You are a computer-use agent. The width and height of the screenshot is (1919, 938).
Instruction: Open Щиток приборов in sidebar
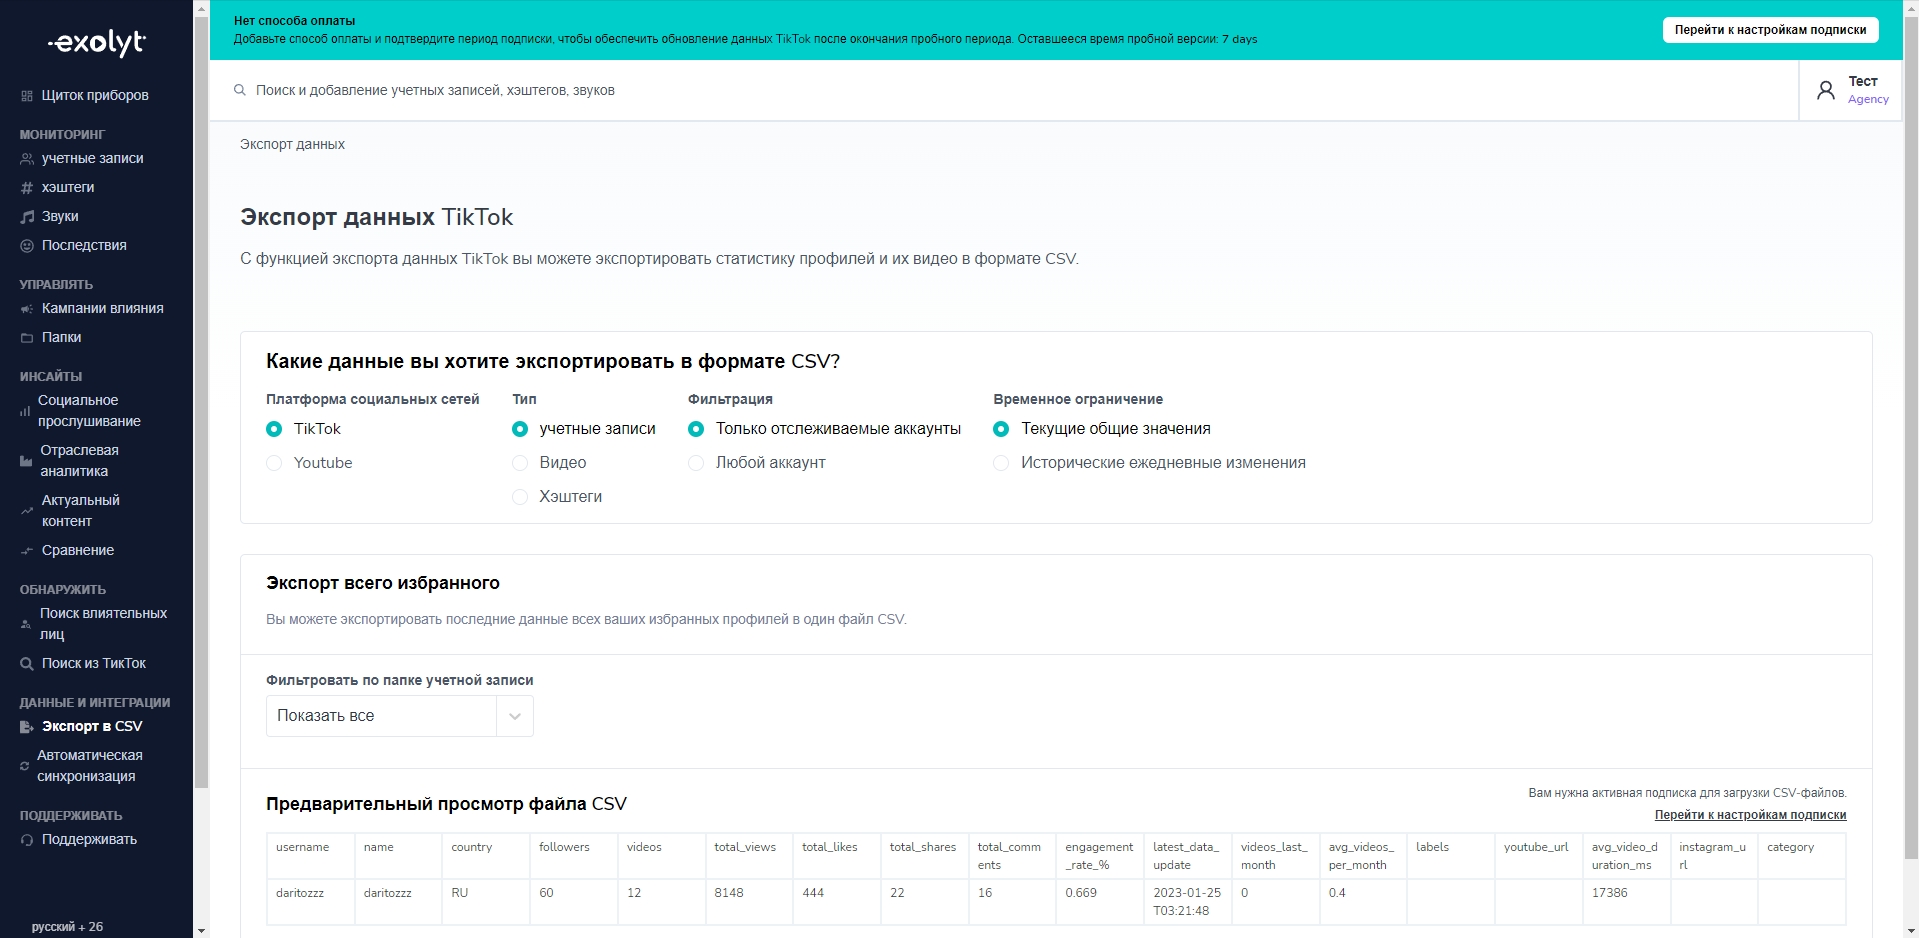click(x=95, y=96)
